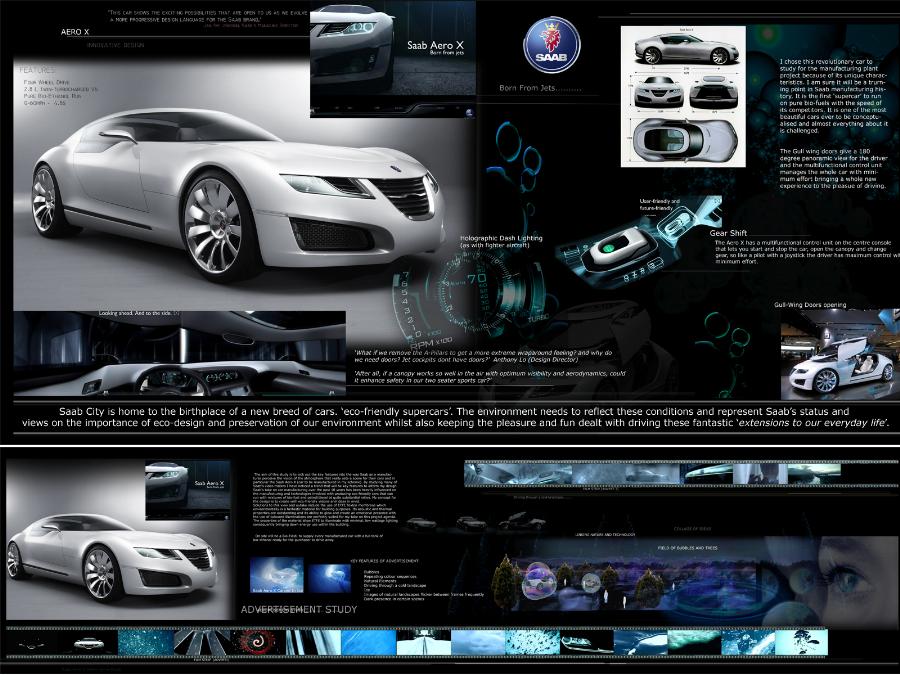Viewport: 900px width, 675px height.
Task: Click the Advertisement Study heading
Action: point(299,609)
